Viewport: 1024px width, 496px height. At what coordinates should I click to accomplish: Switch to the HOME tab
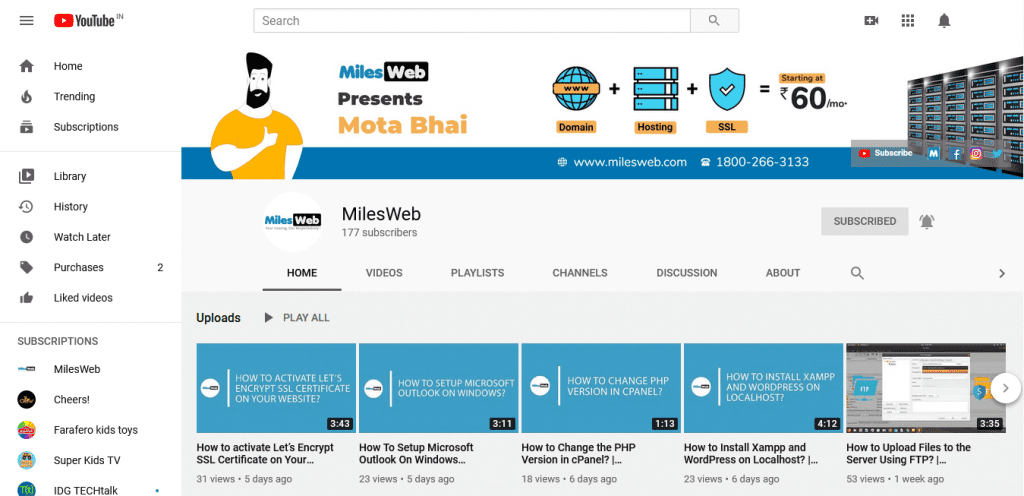tap(302, 273)
